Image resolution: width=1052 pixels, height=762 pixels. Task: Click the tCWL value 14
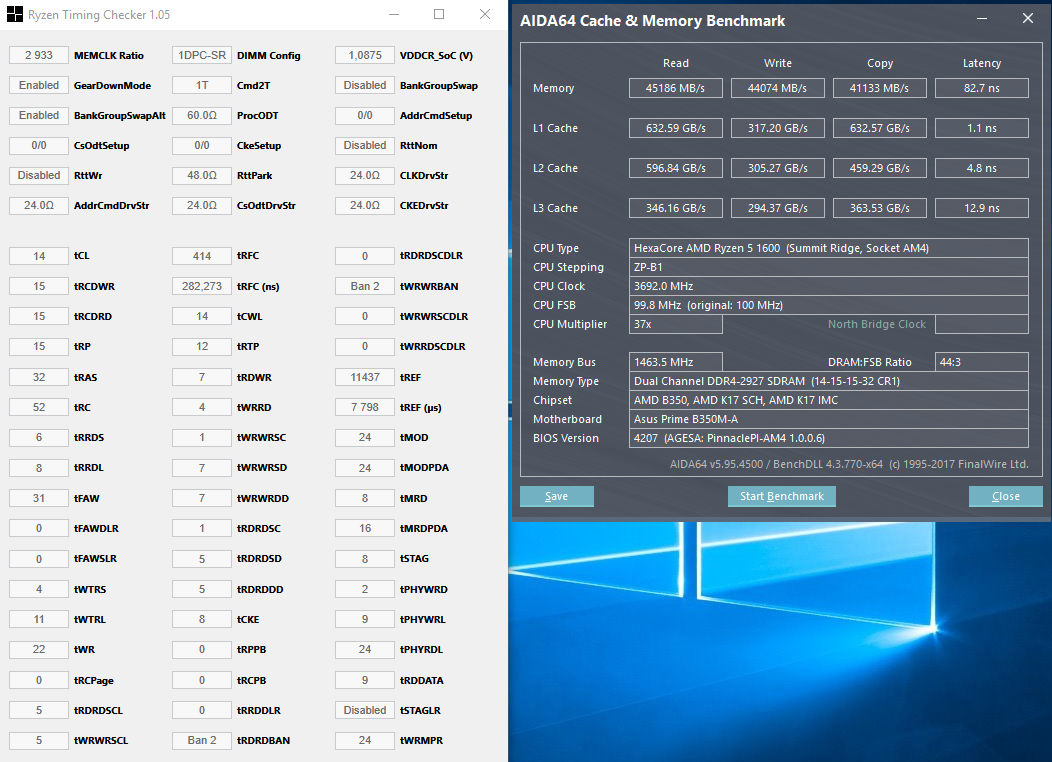click(x=202, y=316)
